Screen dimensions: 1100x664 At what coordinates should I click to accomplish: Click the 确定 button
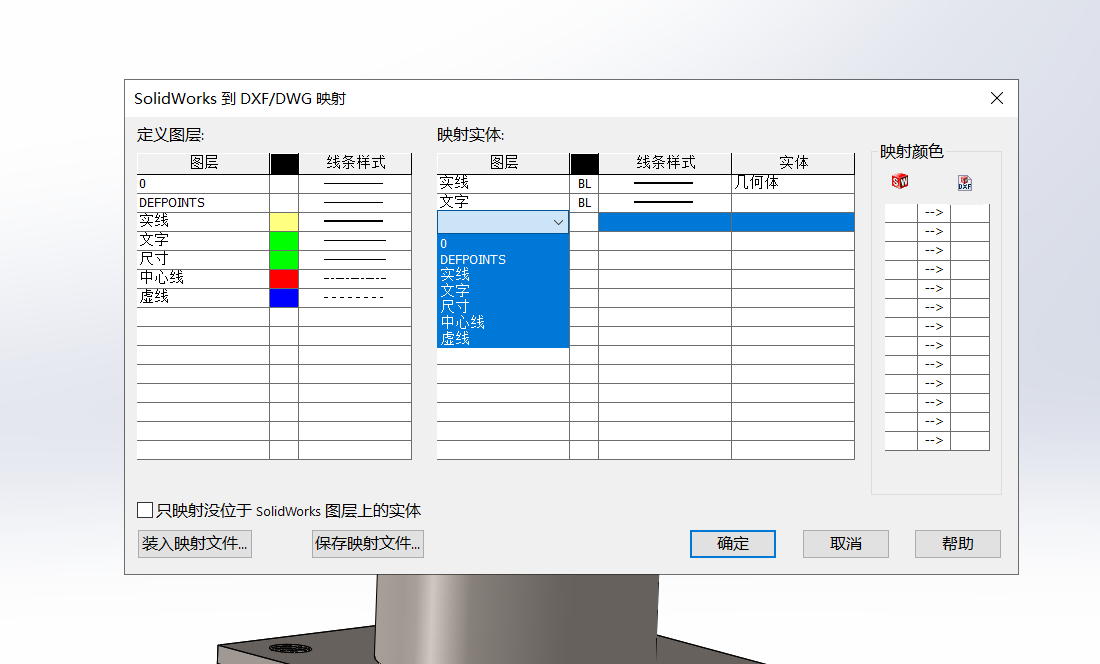click(733, 543)
